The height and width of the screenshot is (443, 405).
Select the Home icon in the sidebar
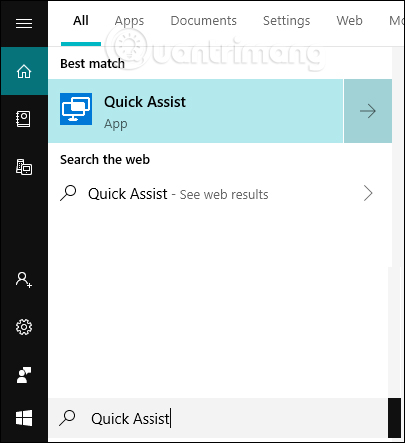click(x=24, y=71)
